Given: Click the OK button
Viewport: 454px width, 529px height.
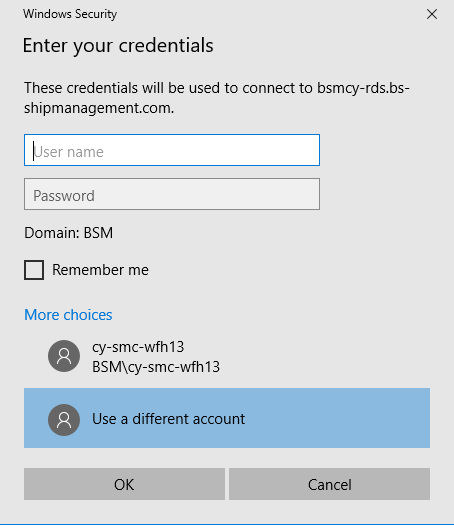Looking at the screenshot, I should 124,484.
